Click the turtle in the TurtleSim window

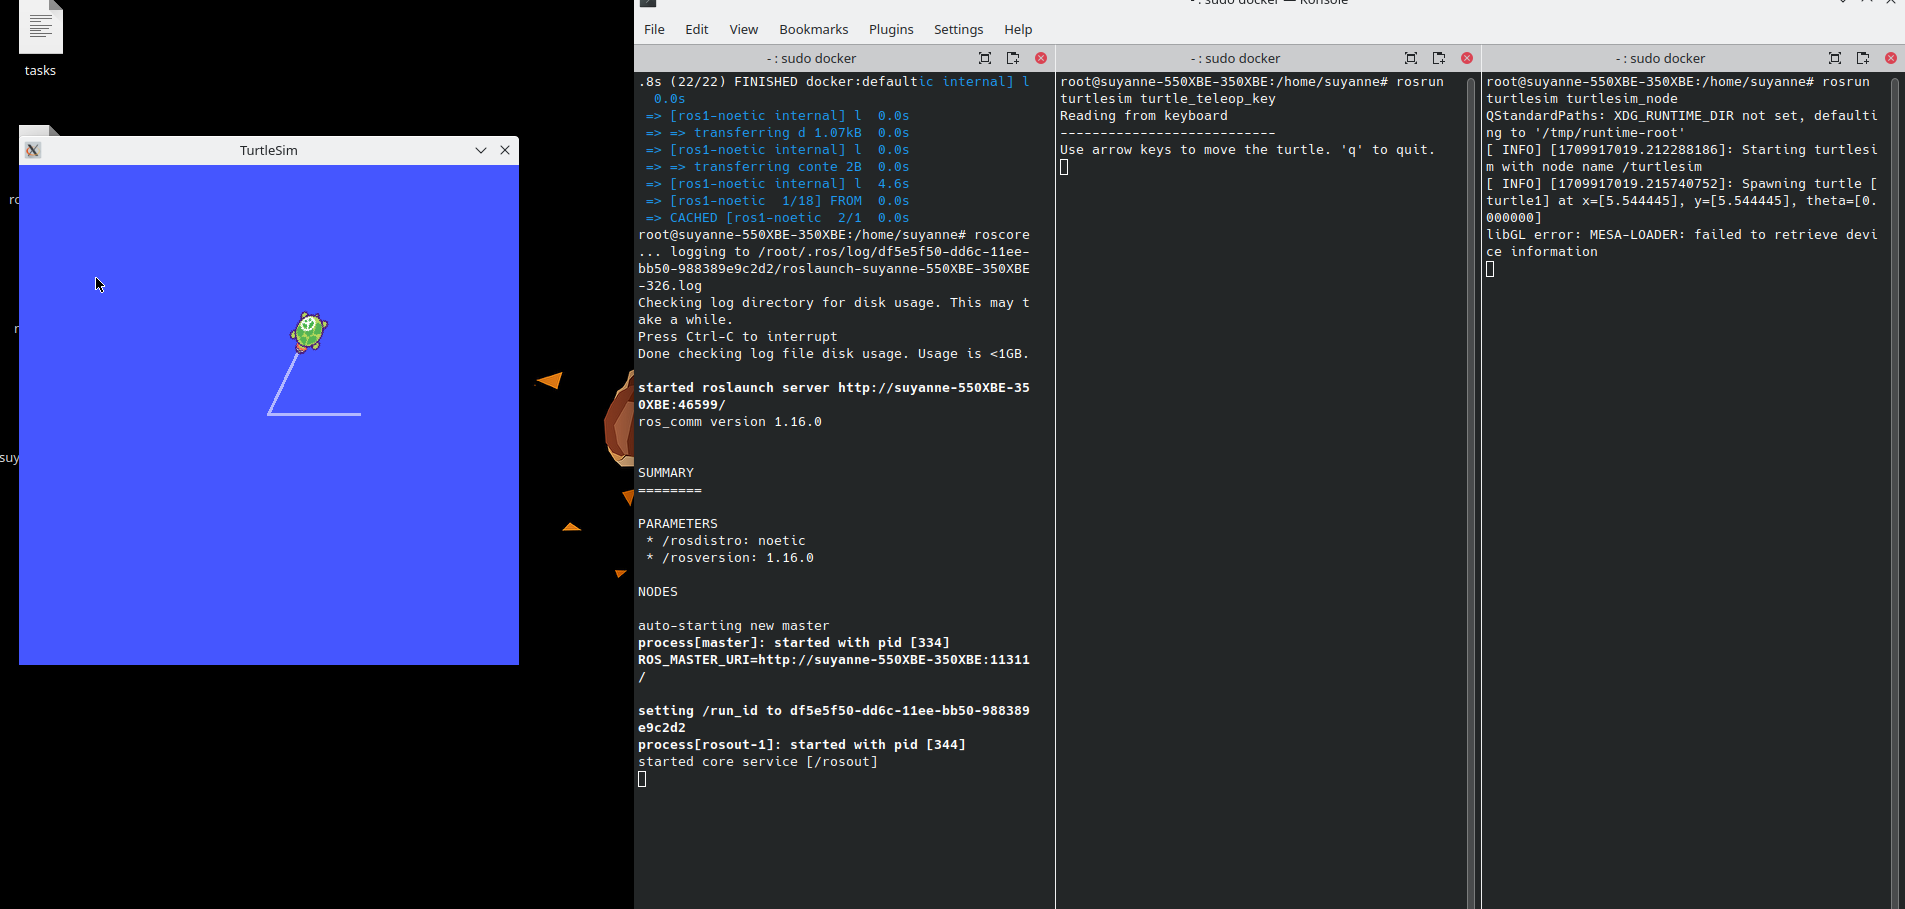point(309,331)
